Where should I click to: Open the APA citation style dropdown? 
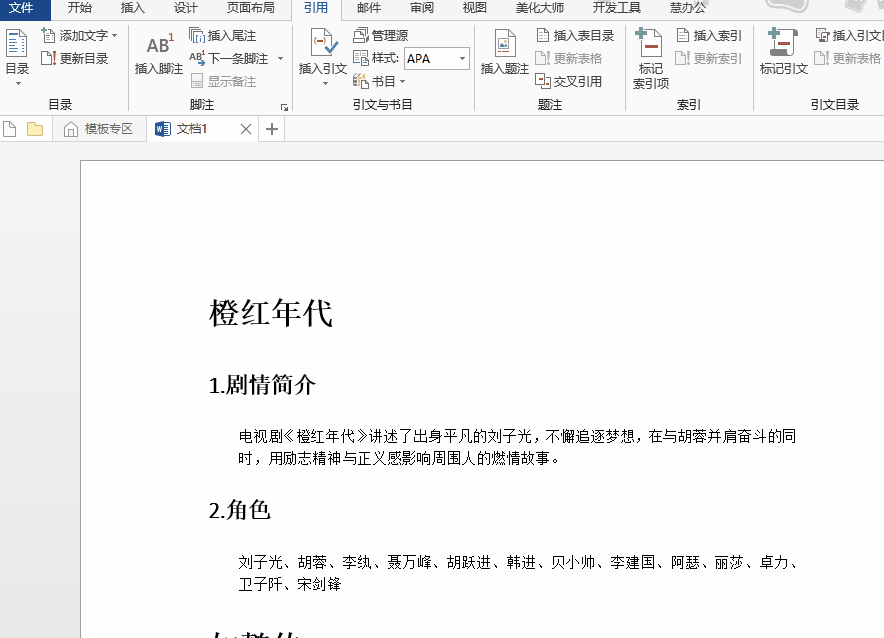click(462, 59)
